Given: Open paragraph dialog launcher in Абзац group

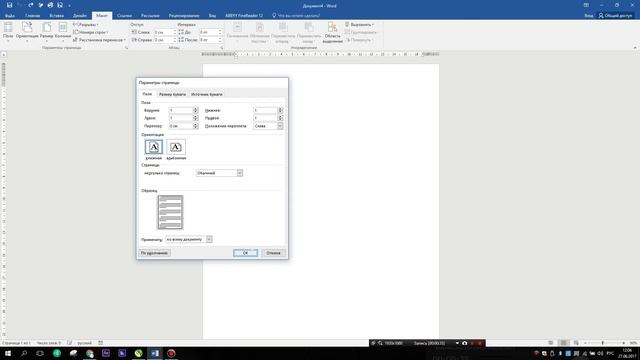Looking at the screenshot, I should (x=222, y=48).
